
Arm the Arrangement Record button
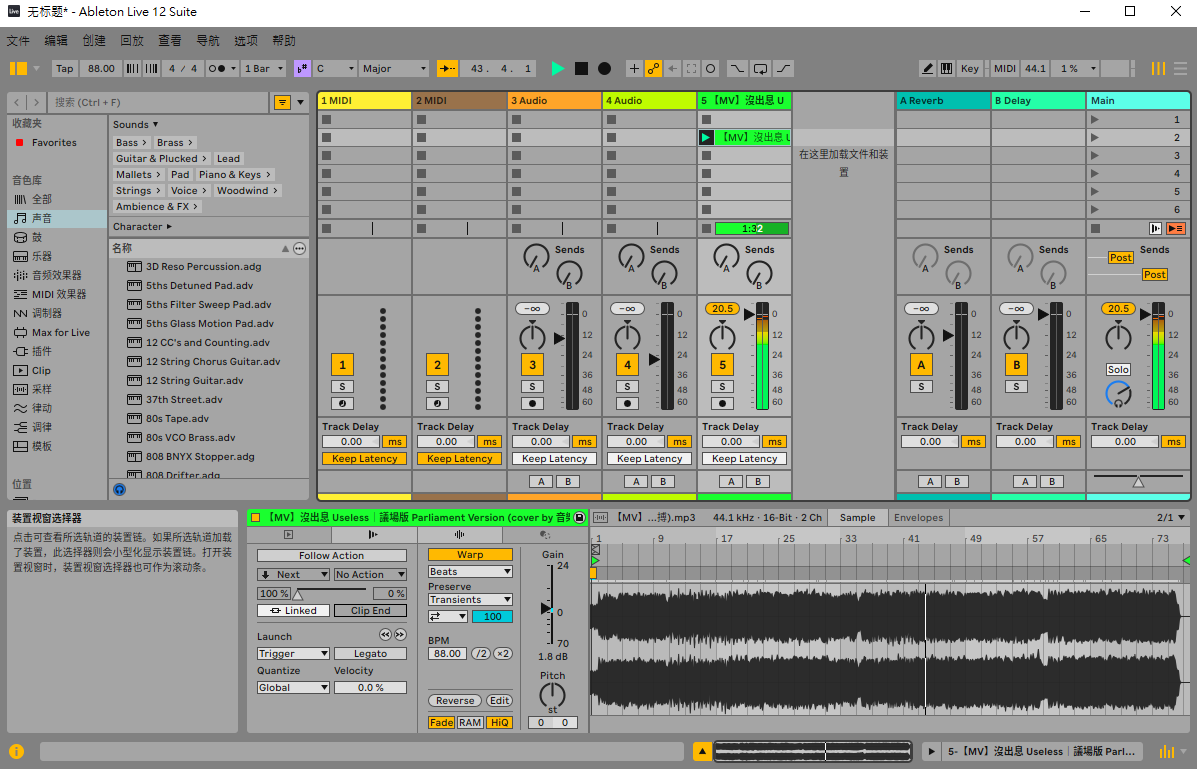(605, 69)
